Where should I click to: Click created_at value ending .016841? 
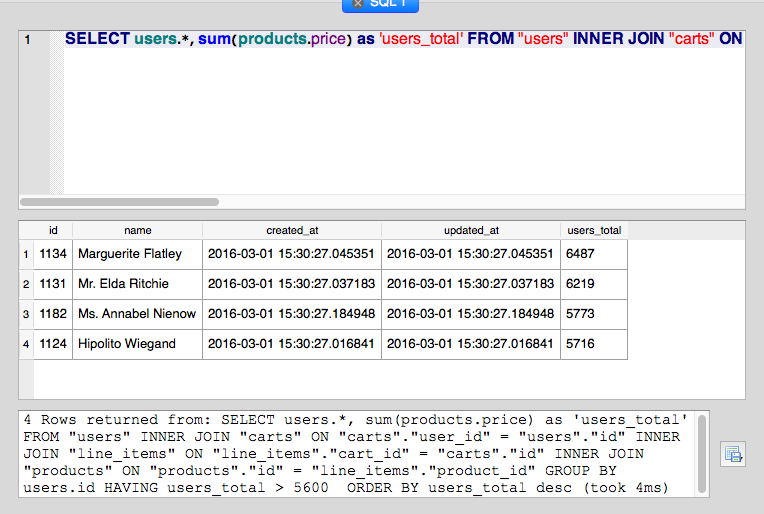pos(292,344)
